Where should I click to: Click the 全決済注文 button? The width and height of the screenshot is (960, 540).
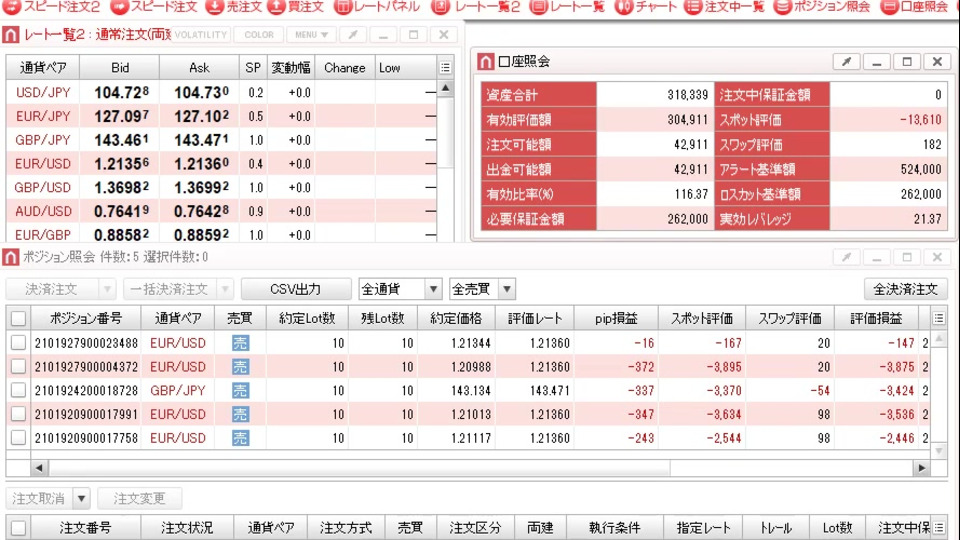tap(905, 289)
